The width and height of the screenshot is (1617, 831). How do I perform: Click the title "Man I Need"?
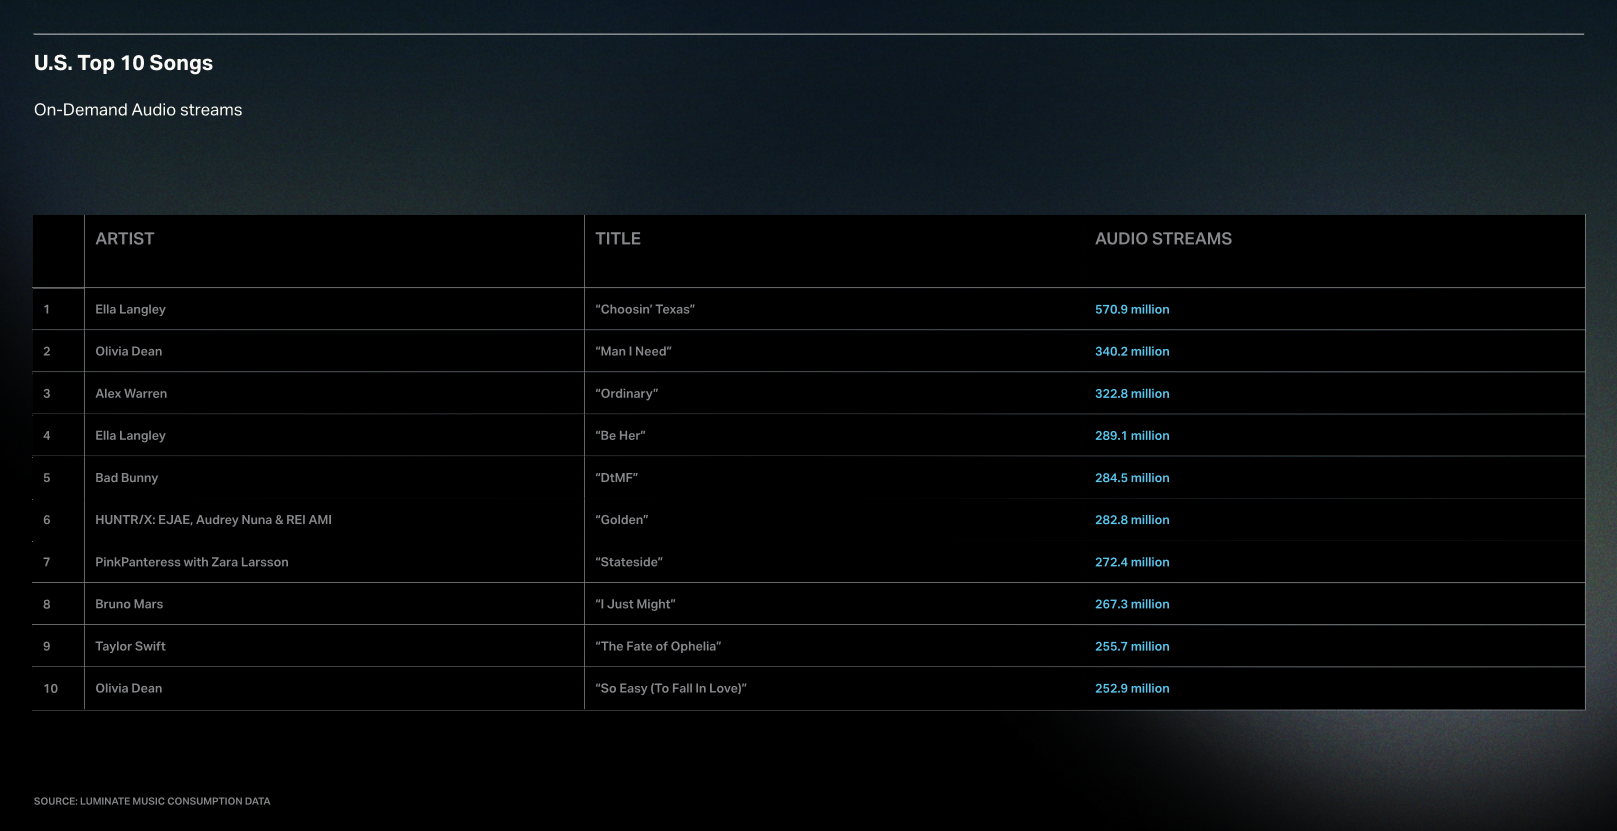point(633,351)
